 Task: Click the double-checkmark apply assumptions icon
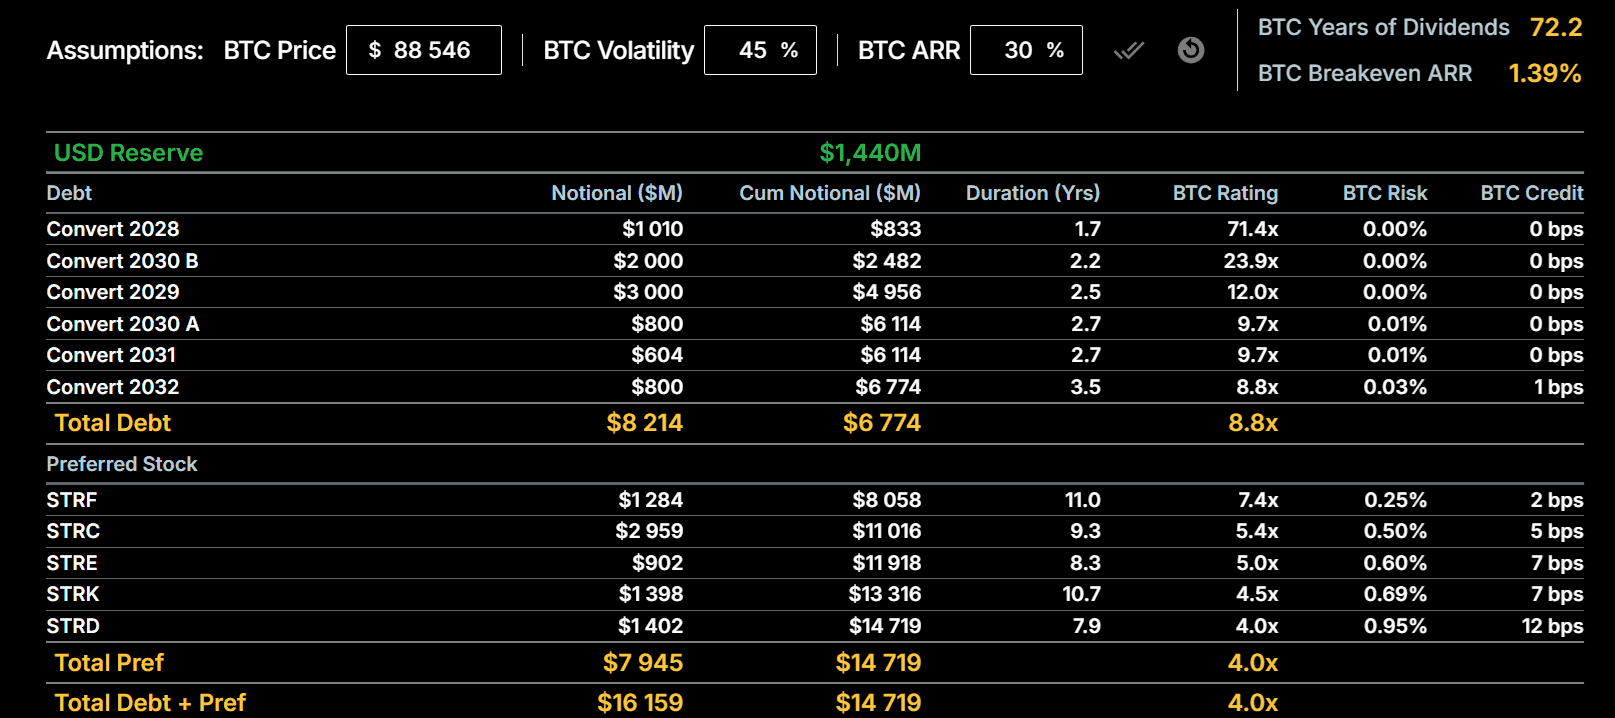(x=1129, y=50)
